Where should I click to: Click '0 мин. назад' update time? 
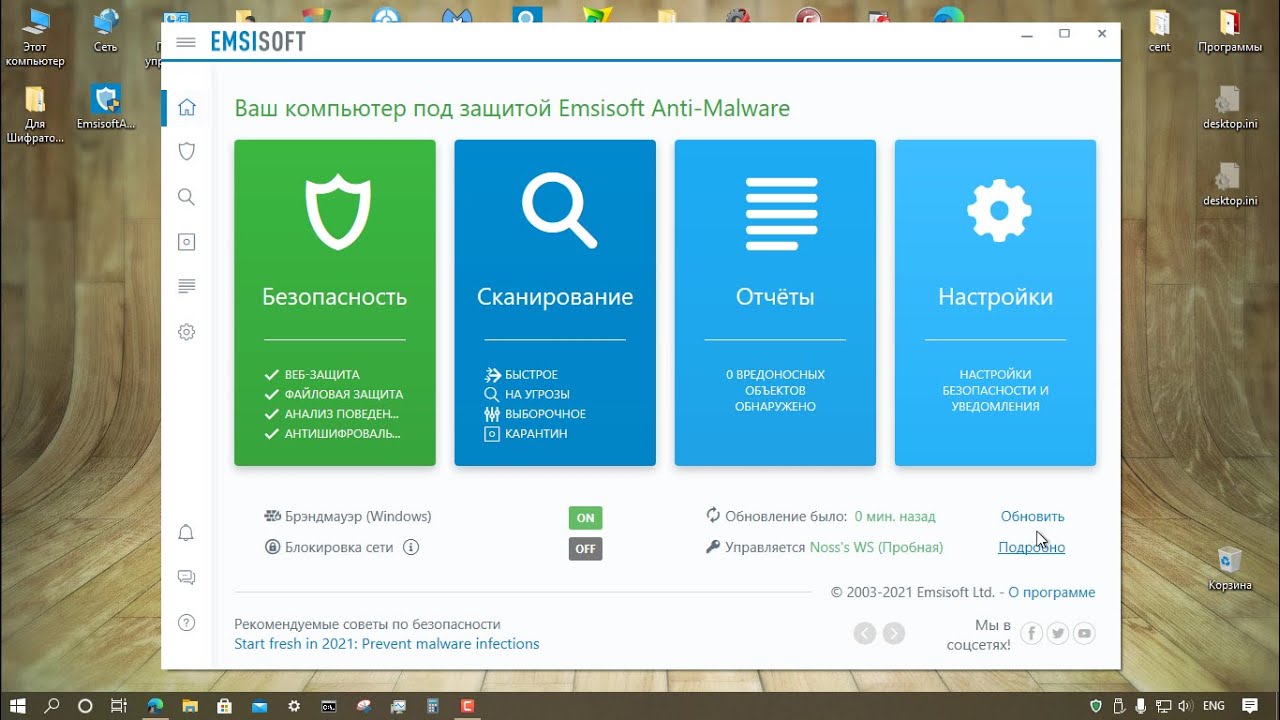tap(895, 517)
